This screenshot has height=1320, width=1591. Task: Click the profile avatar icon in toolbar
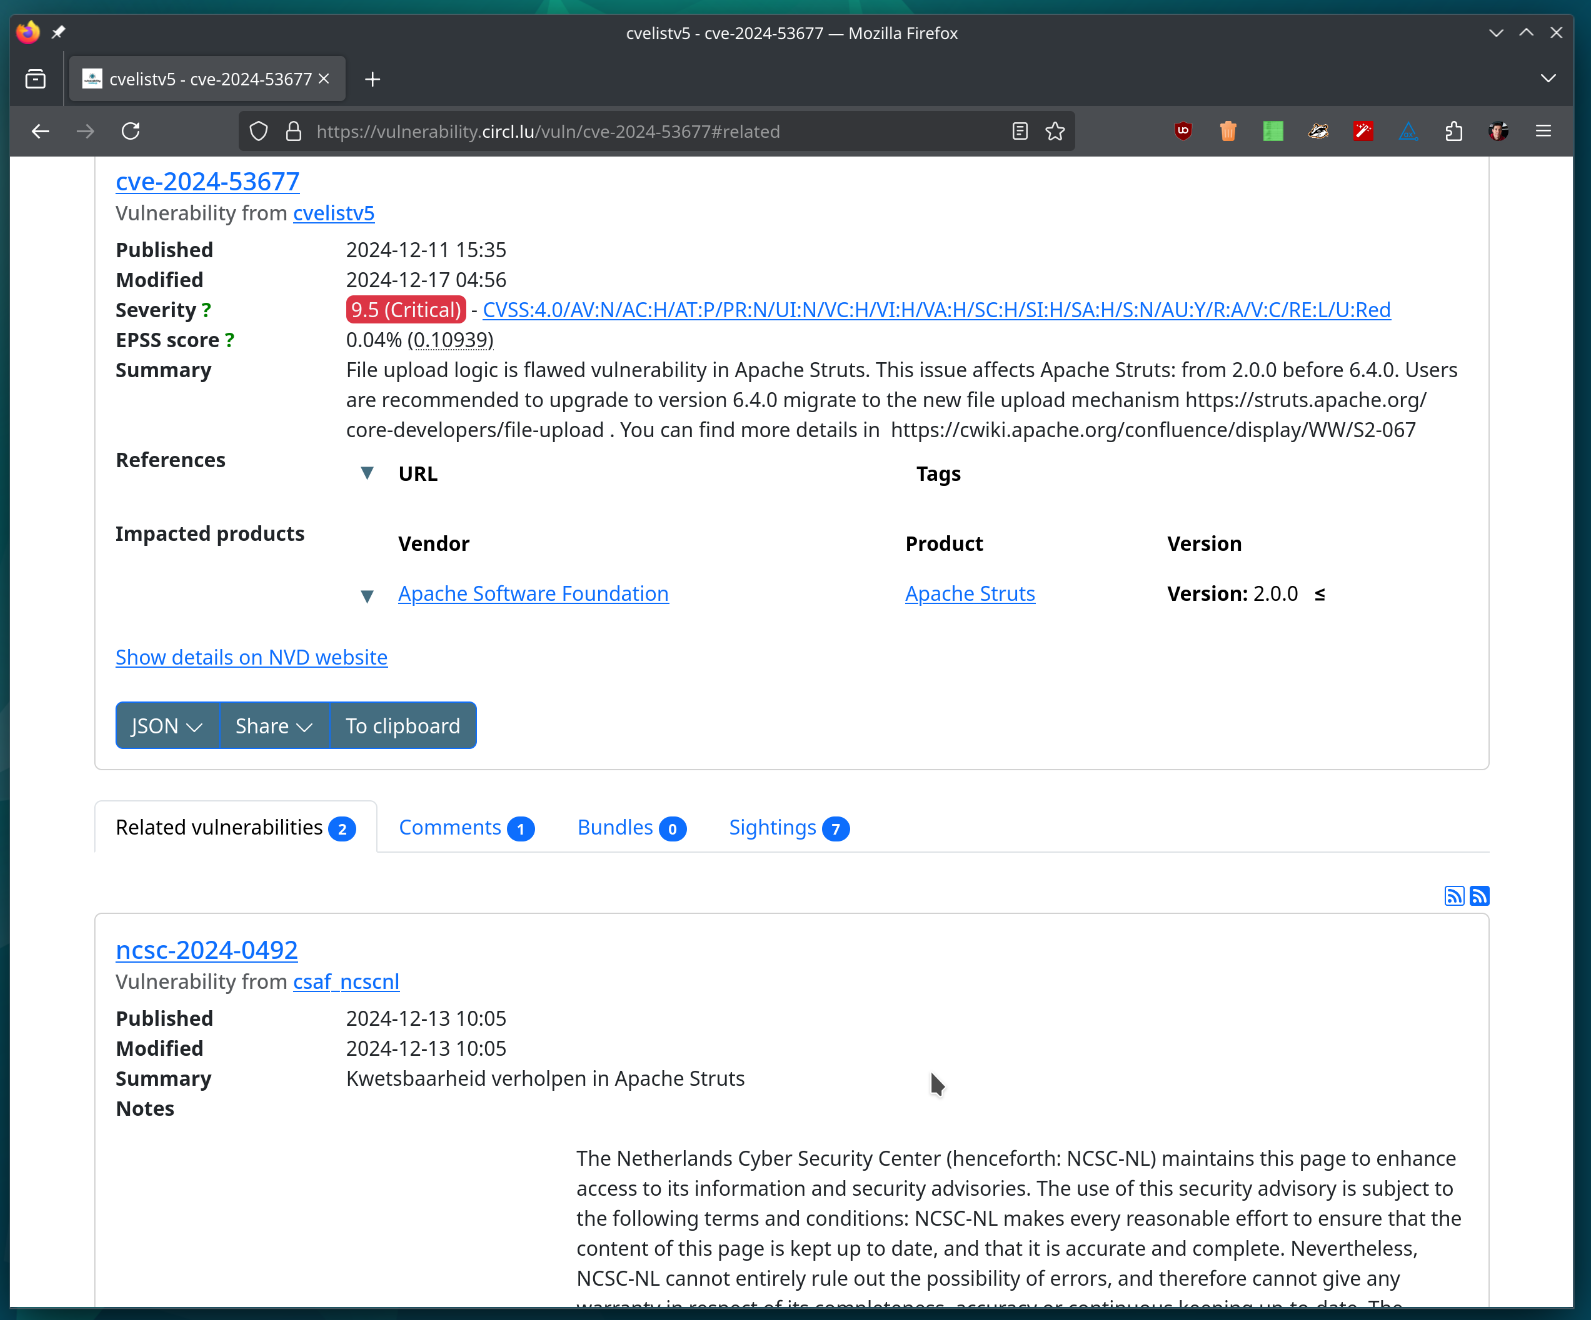point(1498,131)
